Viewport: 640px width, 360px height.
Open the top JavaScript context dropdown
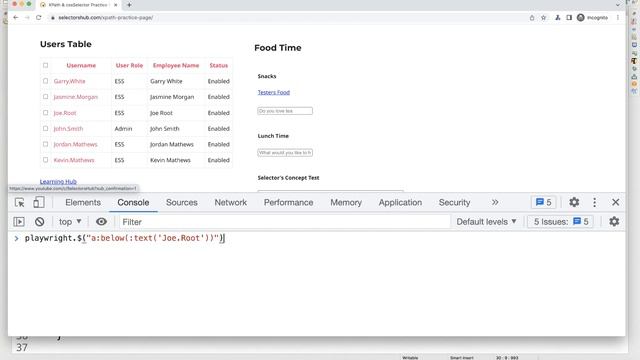[x=70, y=222]
